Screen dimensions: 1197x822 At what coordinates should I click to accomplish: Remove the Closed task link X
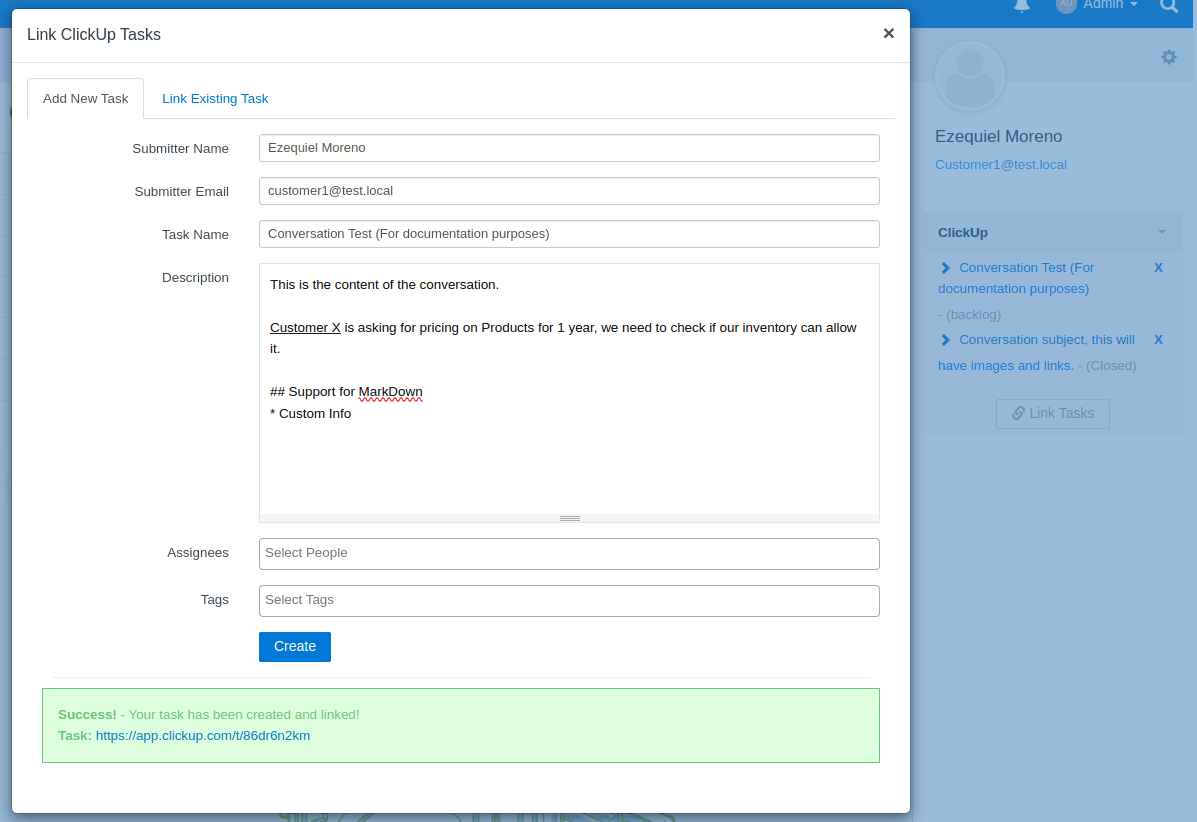(1158, 340)
